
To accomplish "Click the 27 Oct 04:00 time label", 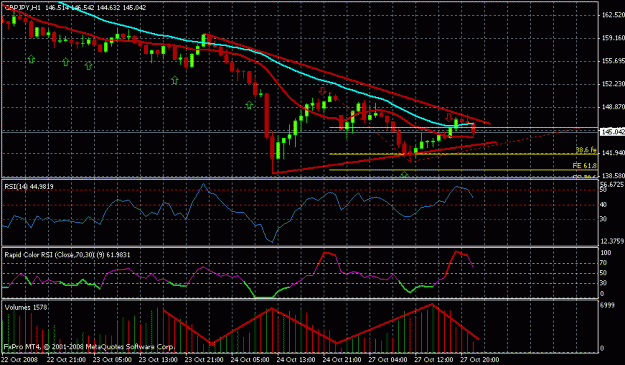I will pyautogui.click(x=388, y=359).
